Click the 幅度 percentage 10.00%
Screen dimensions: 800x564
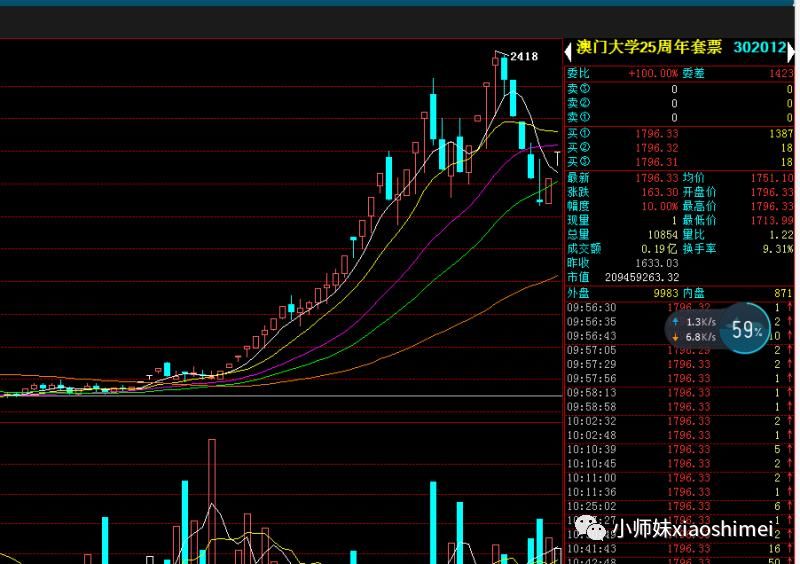pos(660,206)
